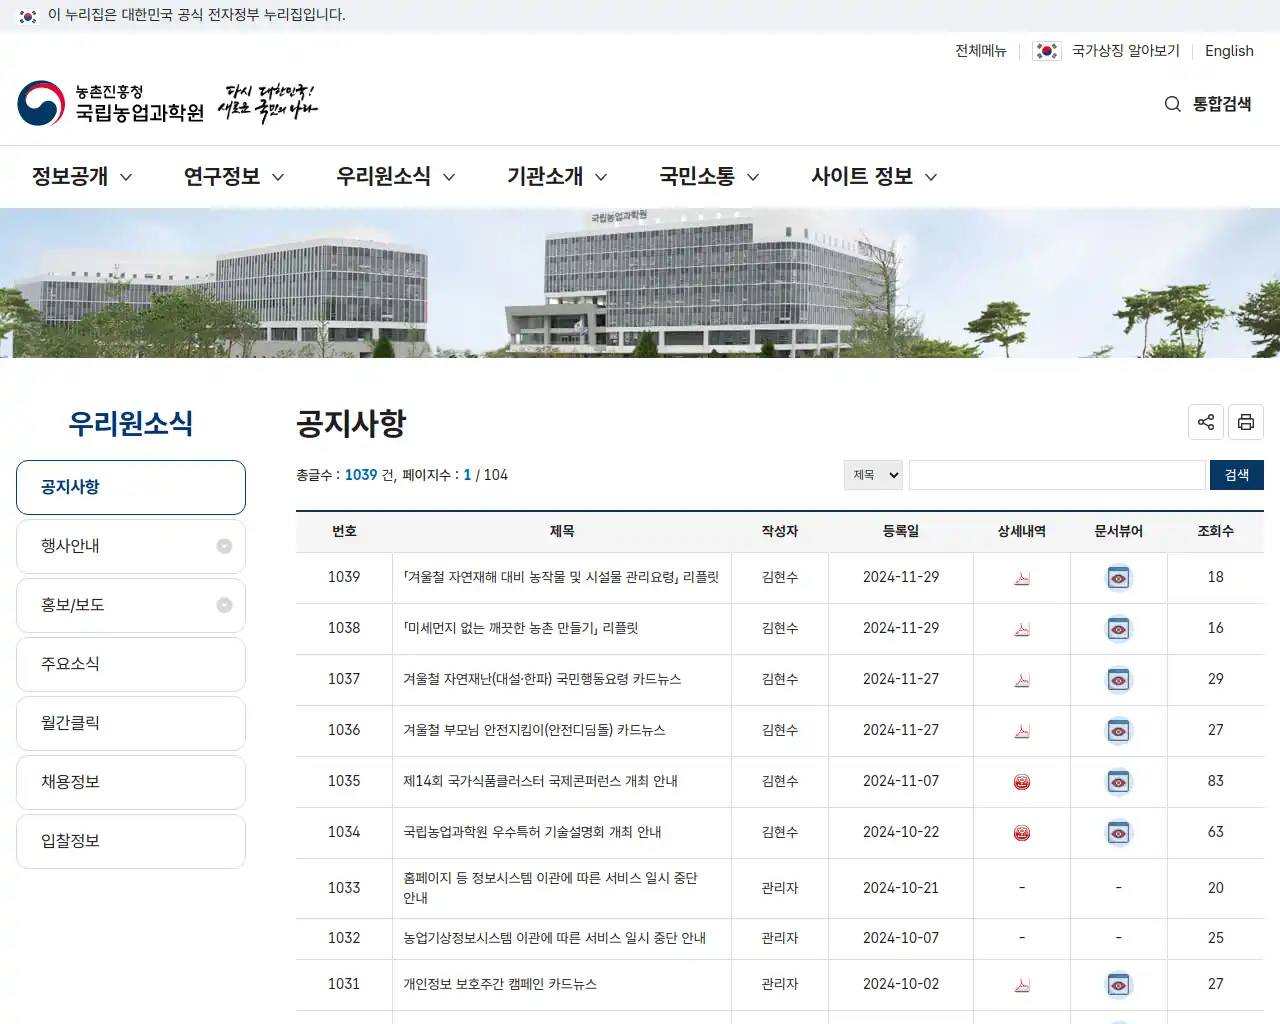
Task: Expand the 우리원소식 top menu
Action: [x=396, y=177]
